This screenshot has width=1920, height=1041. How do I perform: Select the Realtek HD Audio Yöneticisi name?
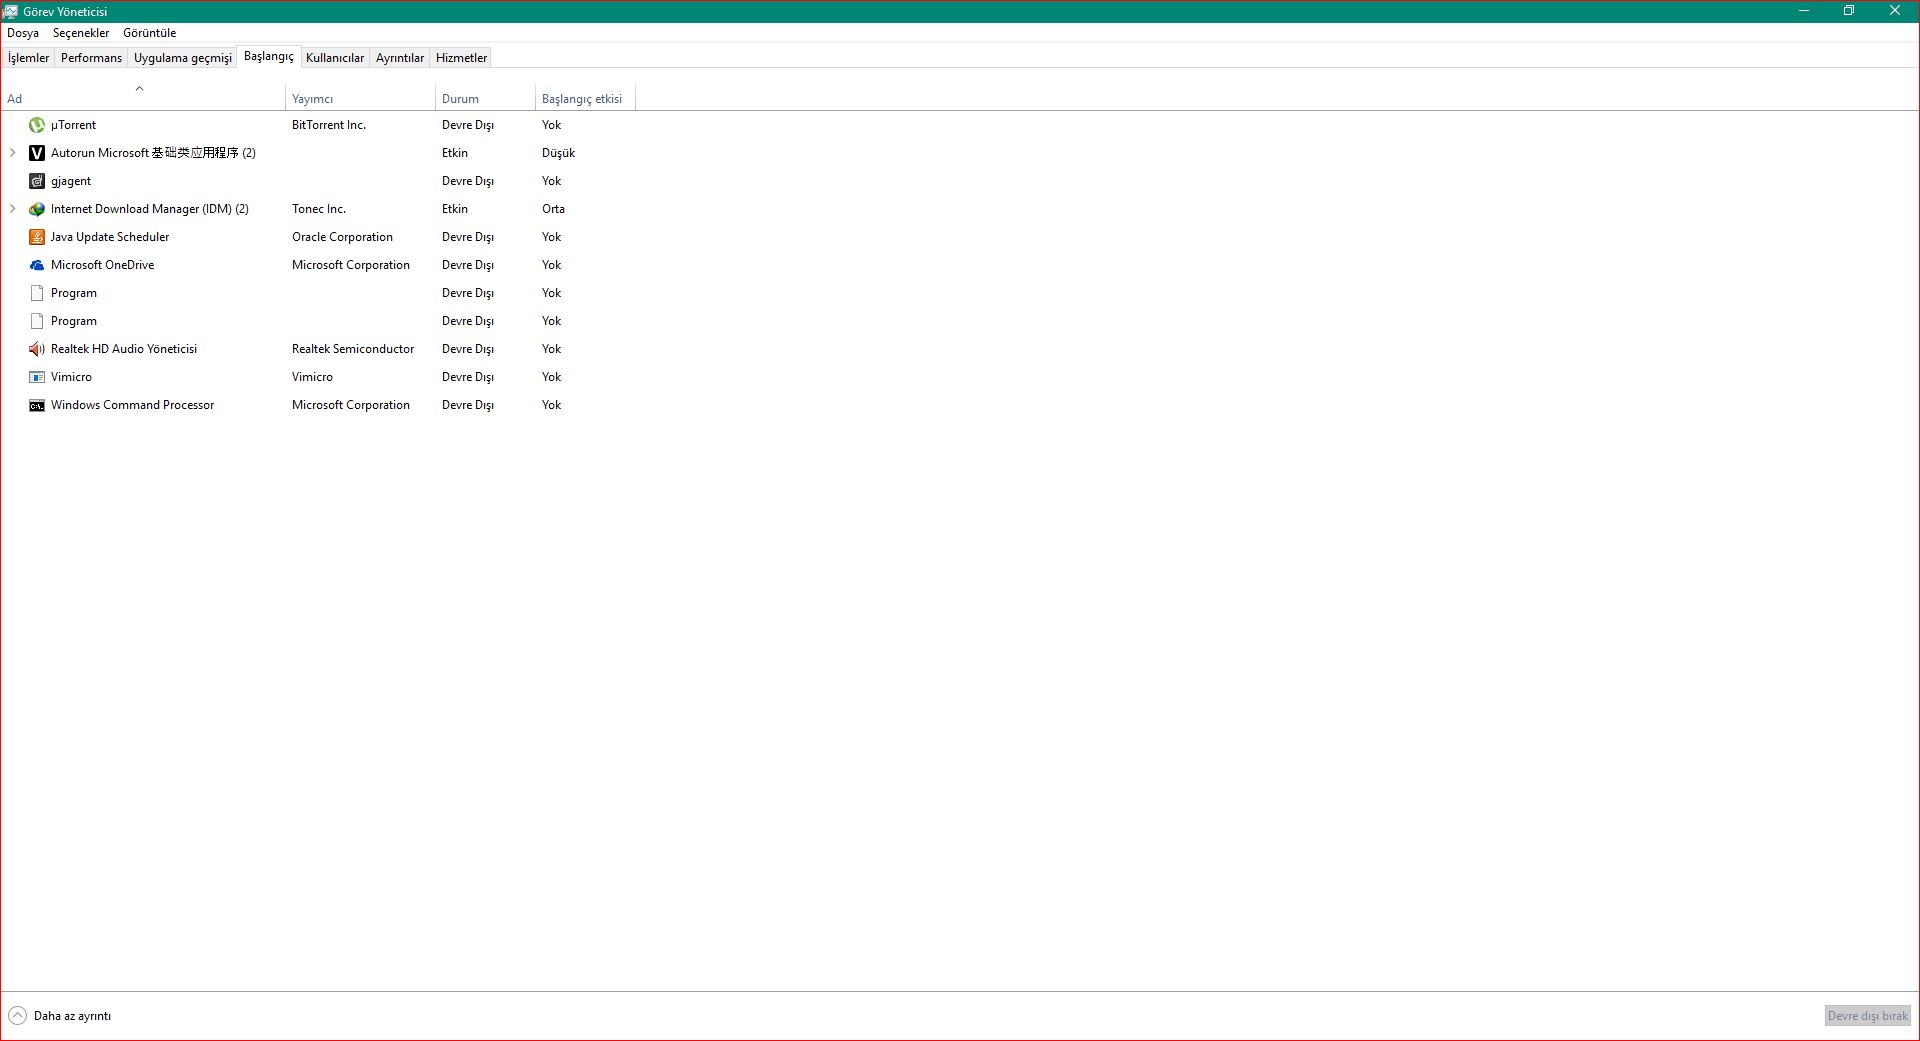(124, 349)
